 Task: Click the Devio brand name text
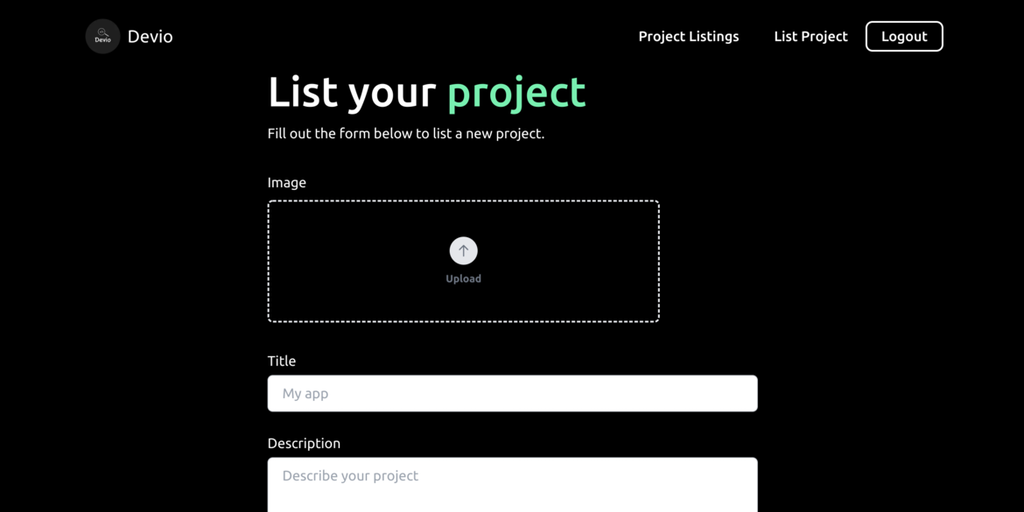pos(150,37)
